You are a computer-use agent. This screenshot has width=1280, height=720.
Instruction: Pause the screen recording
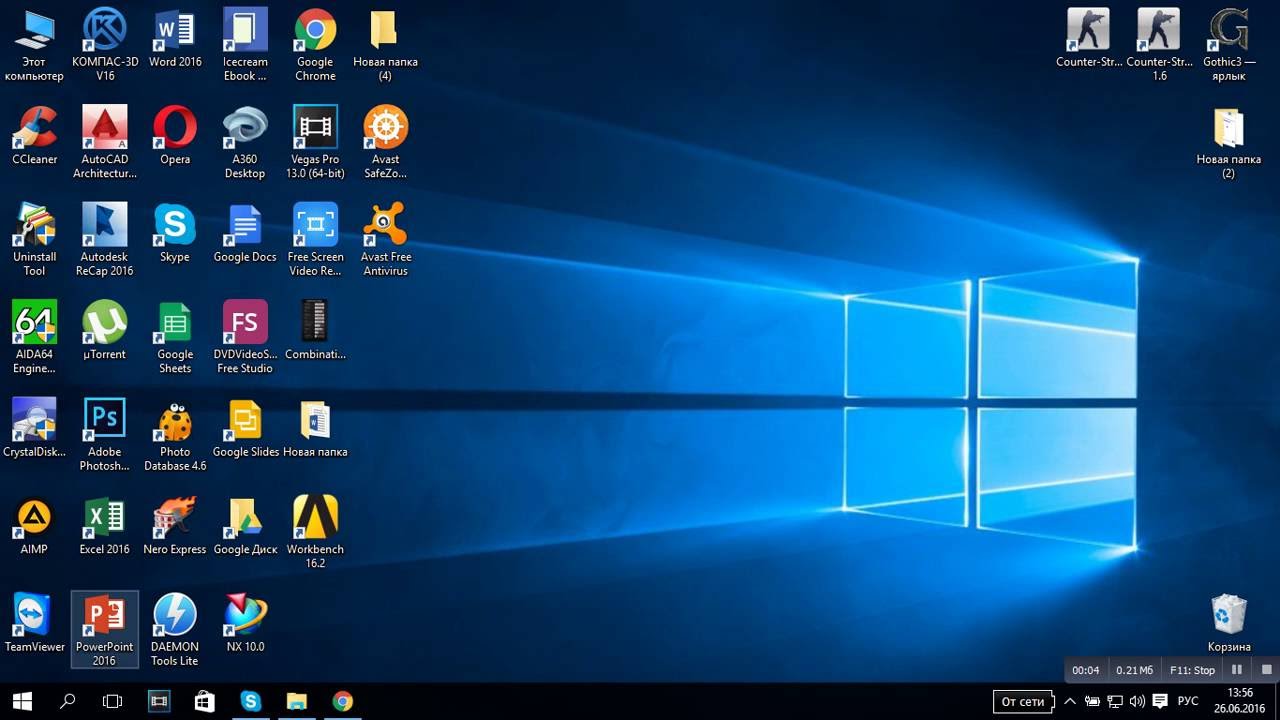[x=1237, y=670]
